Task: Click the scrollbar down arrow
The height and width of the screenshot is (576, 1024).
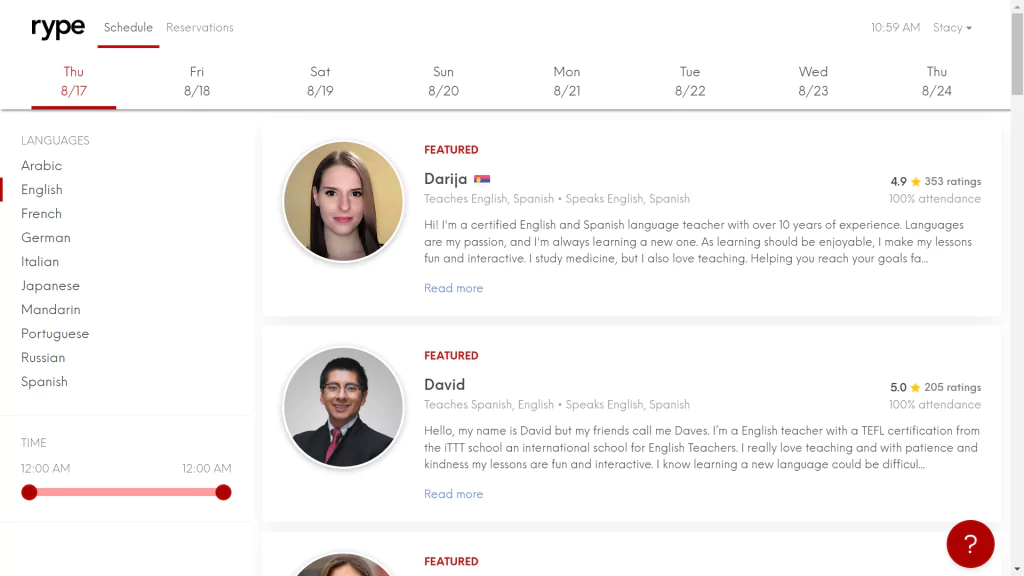Action: point(1017,570)
